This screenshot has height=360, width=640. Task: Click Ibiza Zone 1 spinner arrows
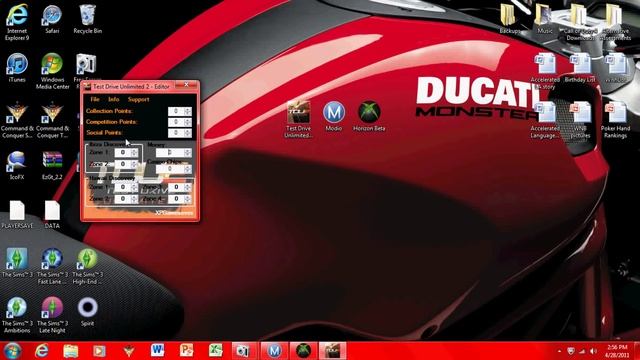coord(134,152)
